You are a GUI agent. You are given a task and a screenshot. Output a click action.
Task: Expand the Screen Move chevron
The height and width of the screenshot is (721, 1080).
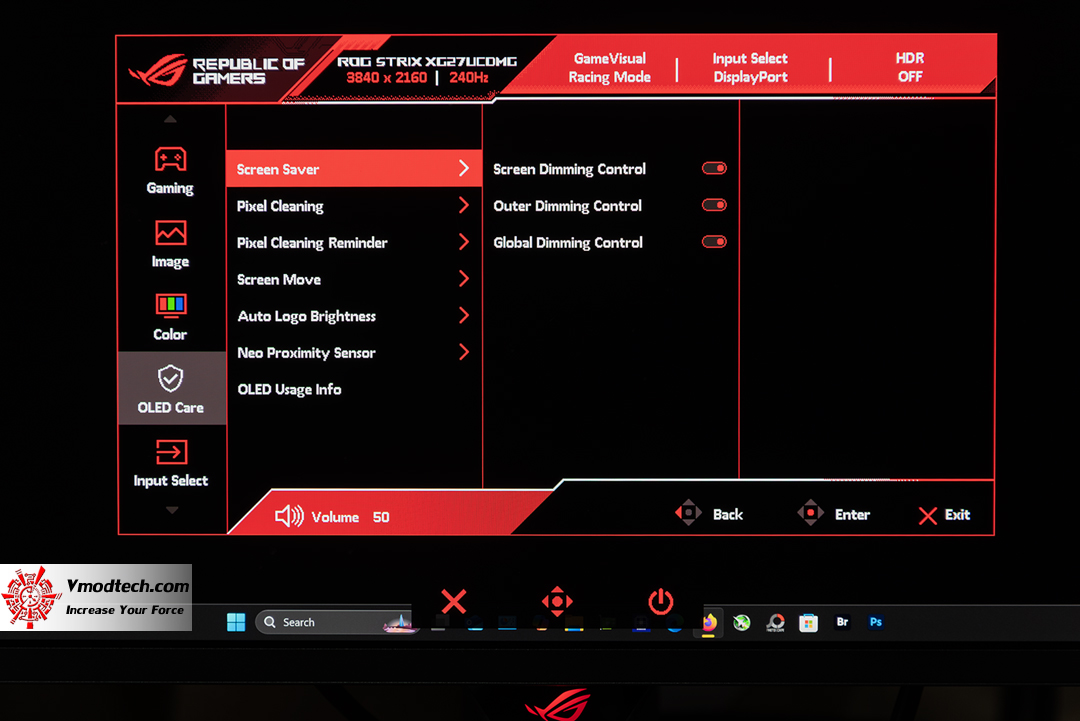464,278
